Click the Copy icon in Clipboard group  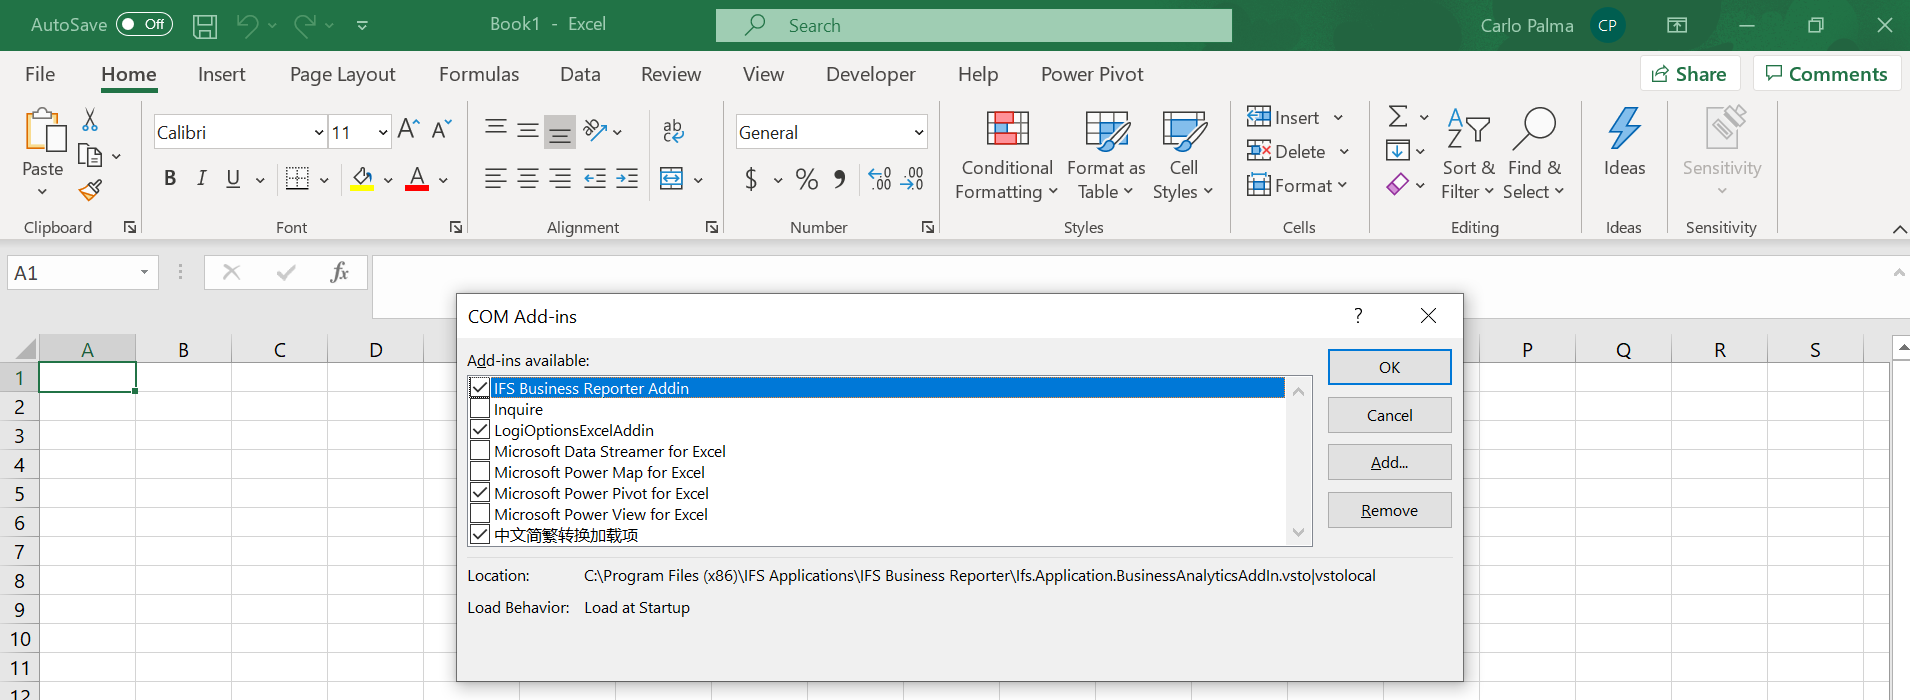coord(90,156)
